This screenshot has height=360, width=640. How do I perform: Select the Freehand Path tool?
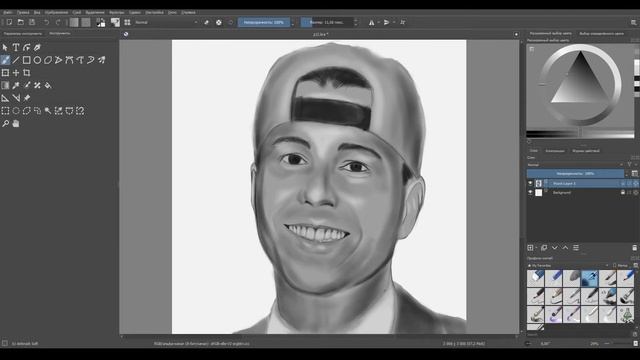[x=80, y=60]
